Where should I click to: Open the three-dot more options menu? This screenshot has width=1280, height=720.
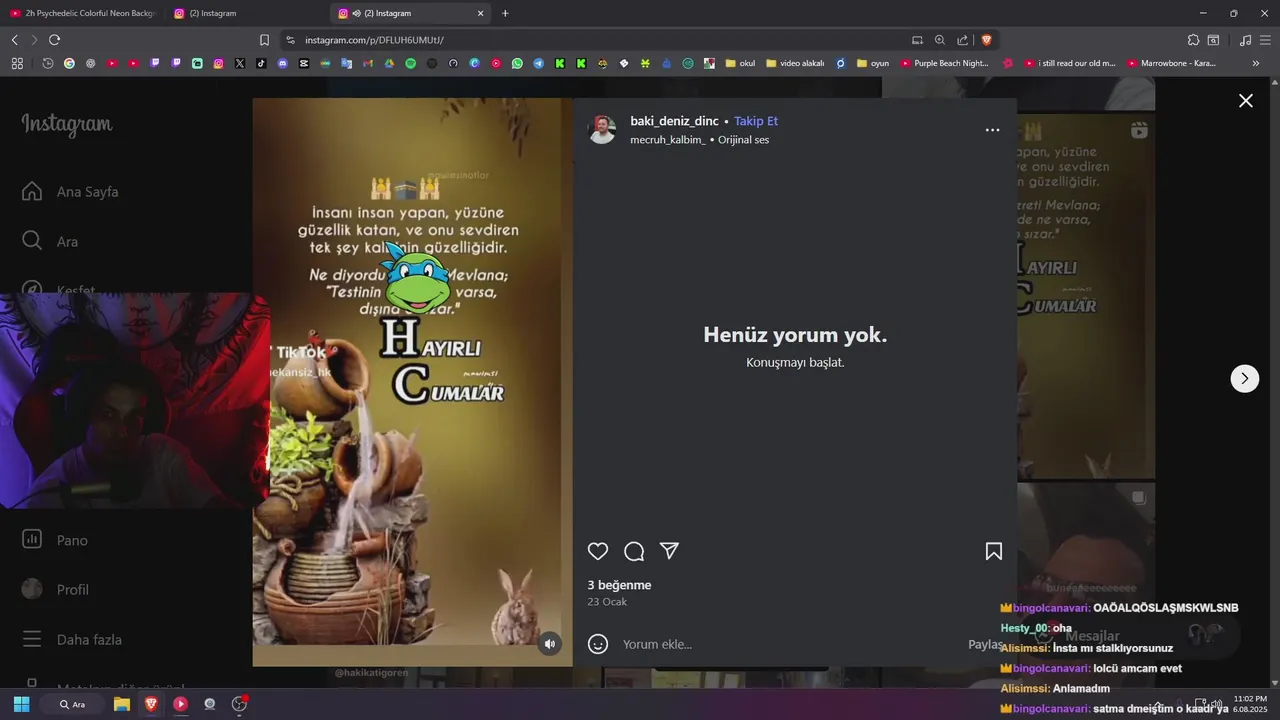(x=992, y=130)
